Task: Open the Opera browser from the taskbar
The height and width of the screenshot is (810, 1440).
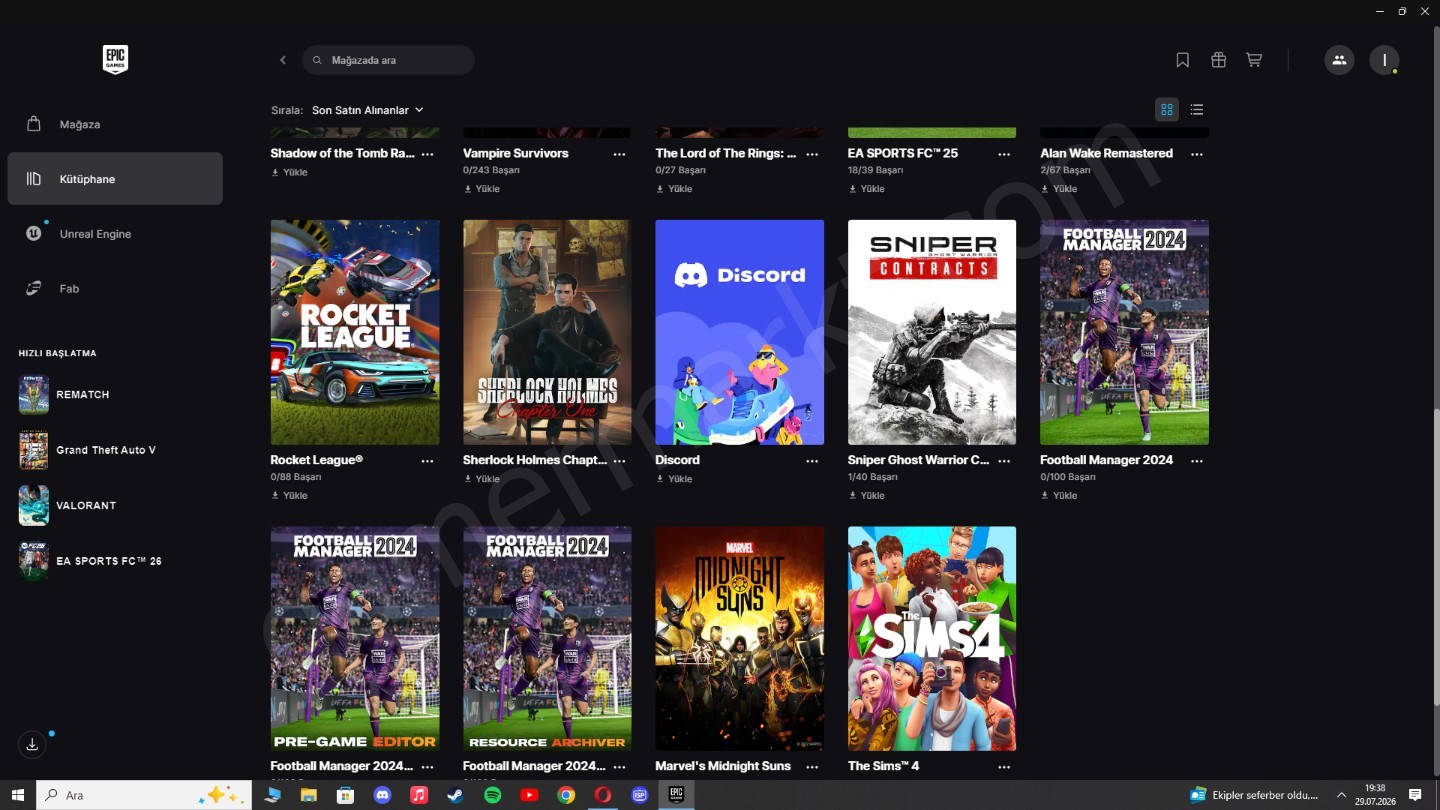Action: point(602,795)
